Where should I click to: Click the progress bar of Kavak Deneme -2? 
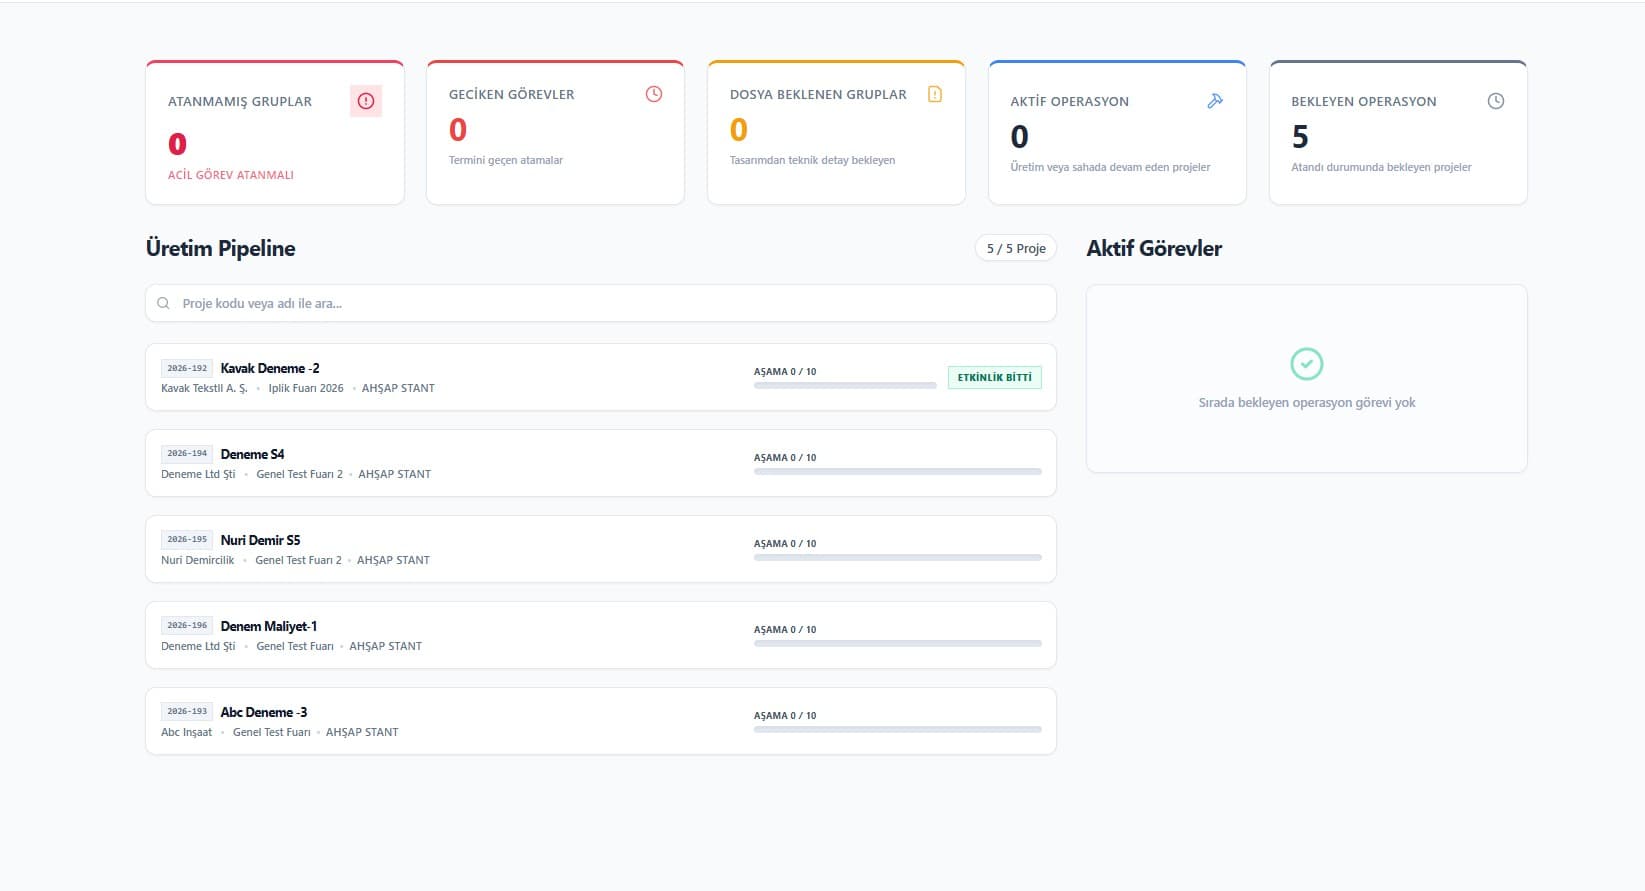coord(845,385)
